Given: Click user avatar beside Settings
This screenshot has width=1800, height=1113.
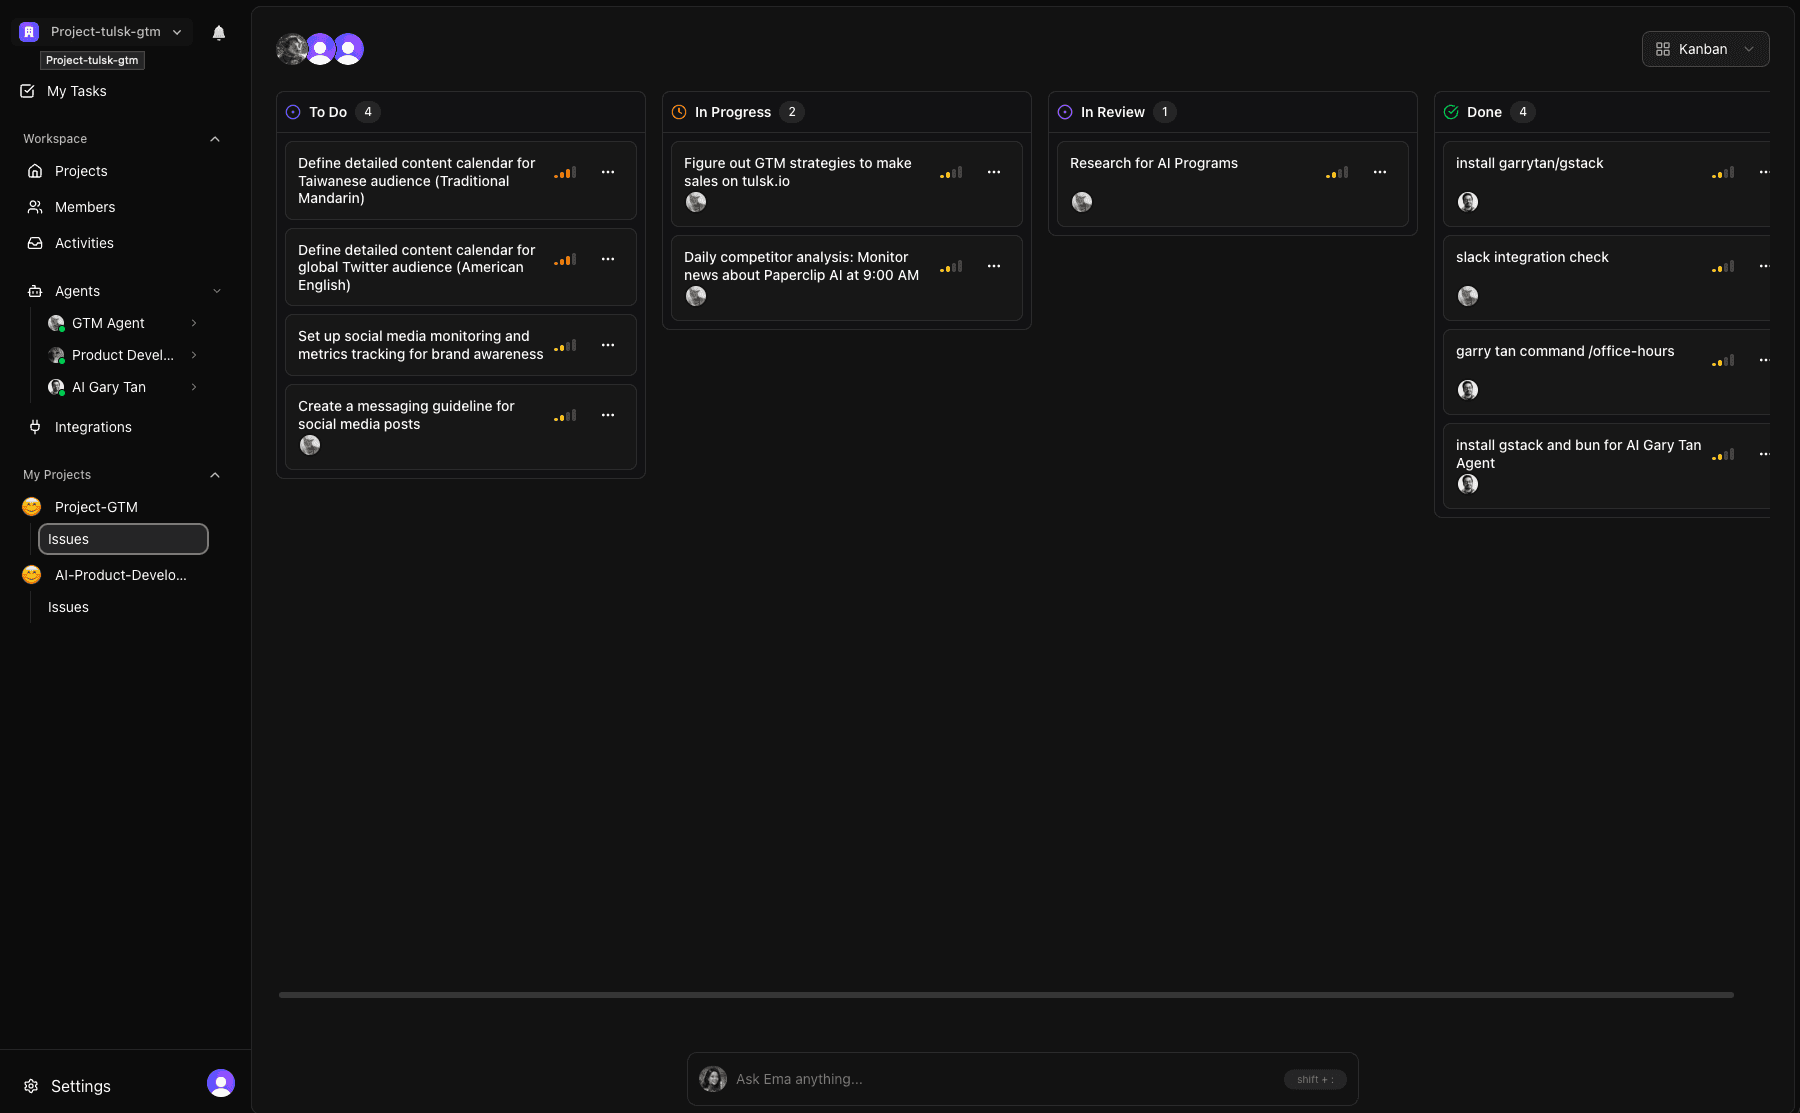Looking at the screenshot, I should [220, 1083].
